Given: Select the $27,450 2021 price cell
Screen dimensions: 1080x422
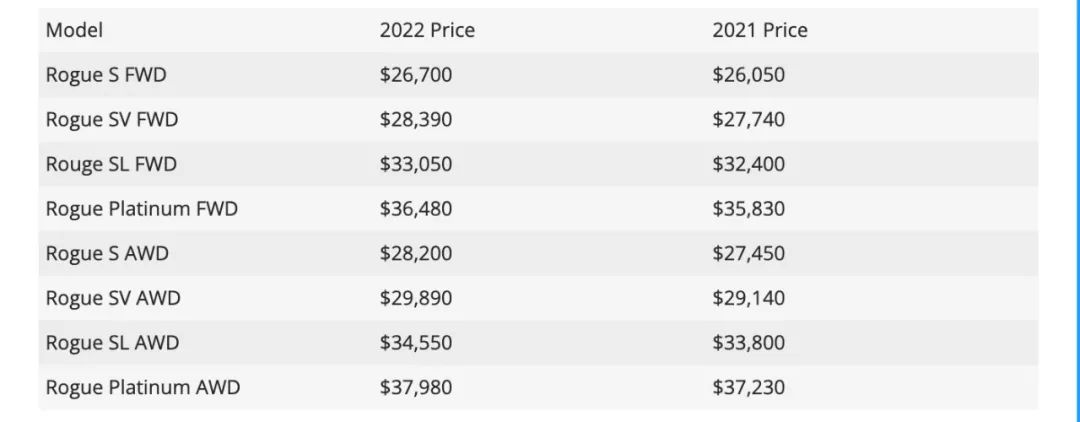Looking at the screenshot, I should pos(749,253).
